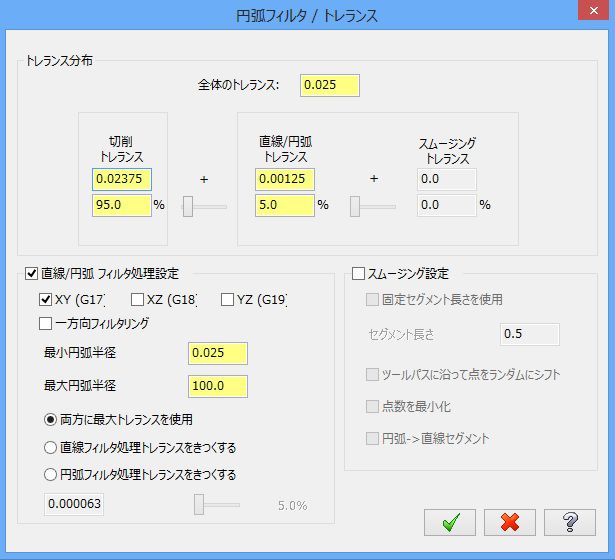615x560 pixels.
Task: Click 直線/円弧トレランス value field 0.00125
Action: tap(285, 180)
